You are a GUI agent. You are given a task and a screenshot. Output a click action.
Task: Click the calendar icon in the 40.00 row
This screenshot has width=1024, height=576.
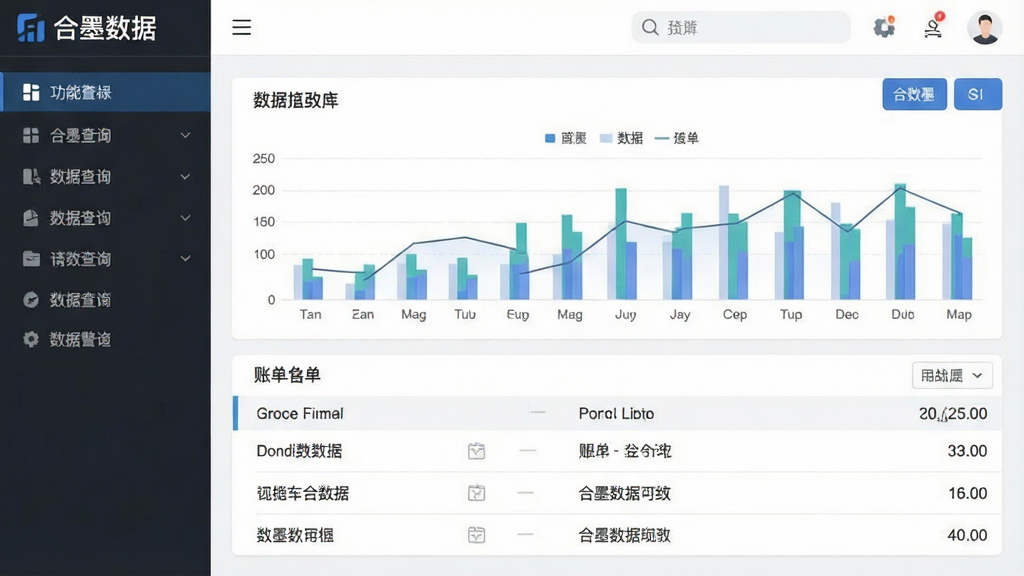[477, 535]
